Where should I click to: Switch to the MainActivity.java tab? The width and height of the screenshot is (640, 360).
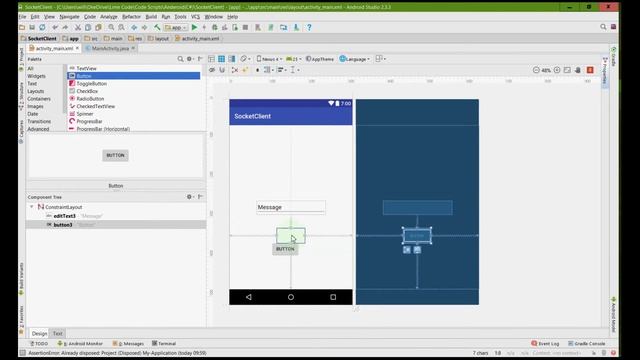tap(110, 48)
